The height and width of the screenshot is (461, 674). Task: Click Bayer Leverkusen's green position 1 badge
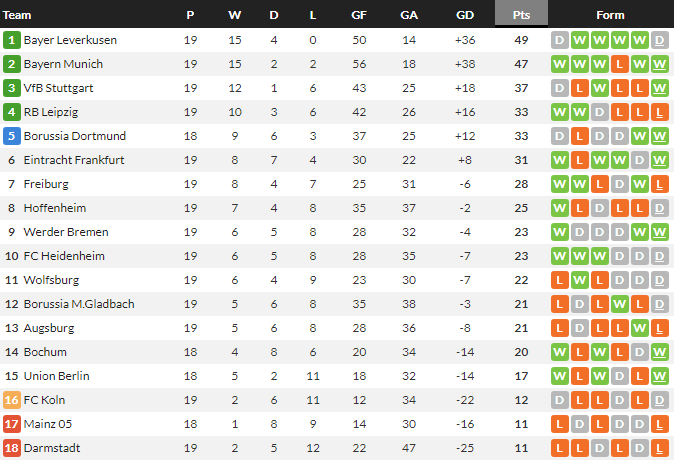[x=12, y=40]
